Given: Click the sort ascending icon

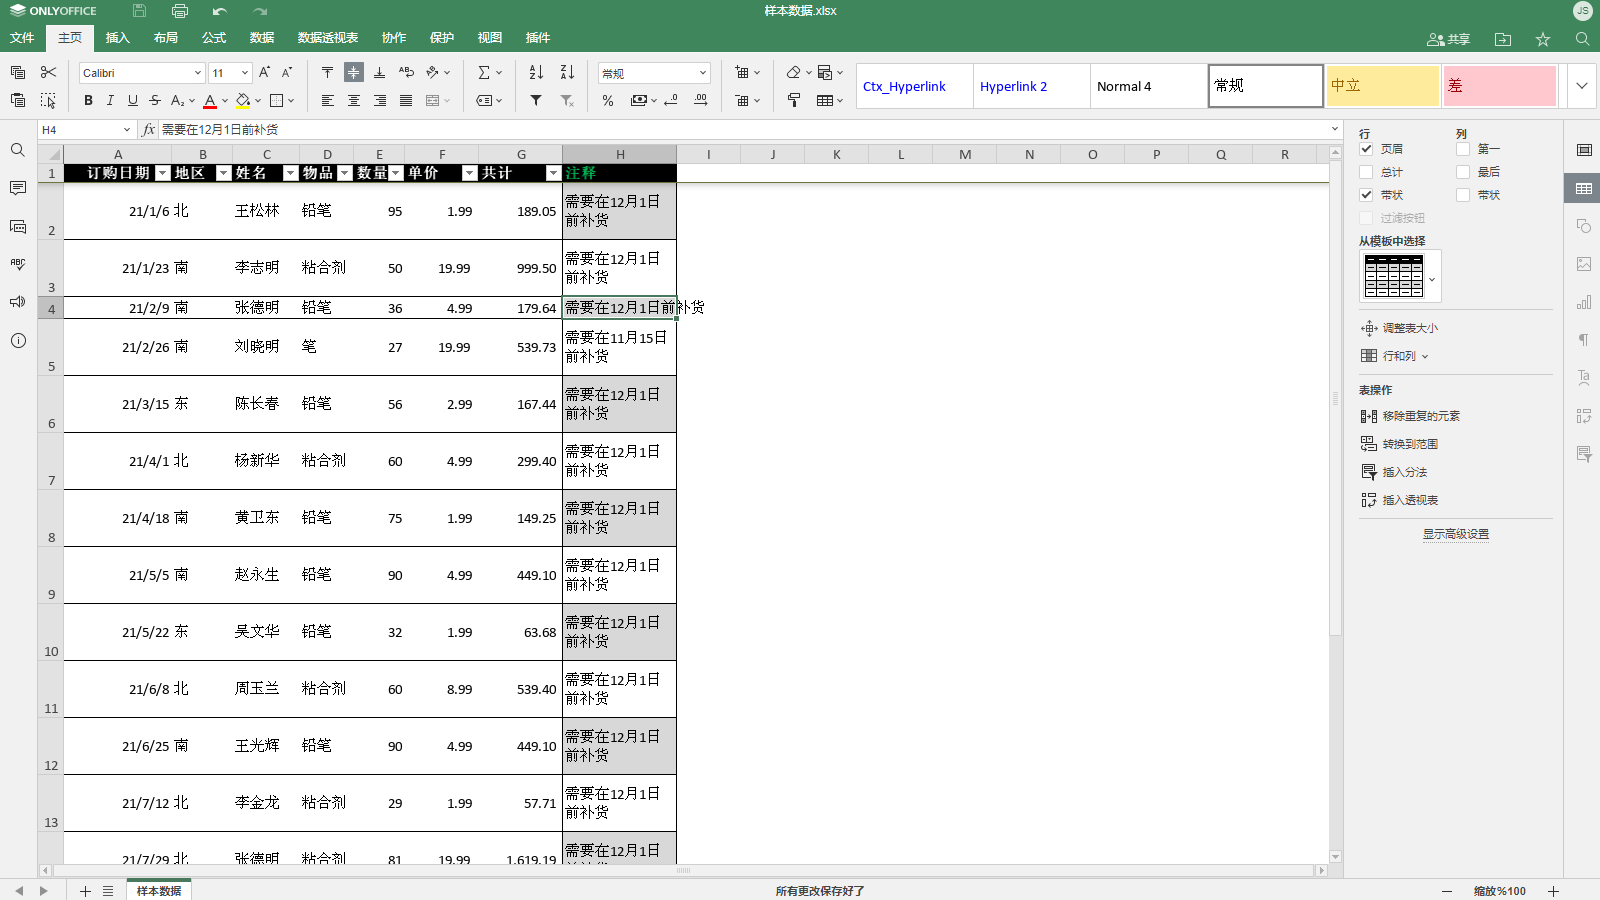Looking at the screenshot, I should (536, 72).
